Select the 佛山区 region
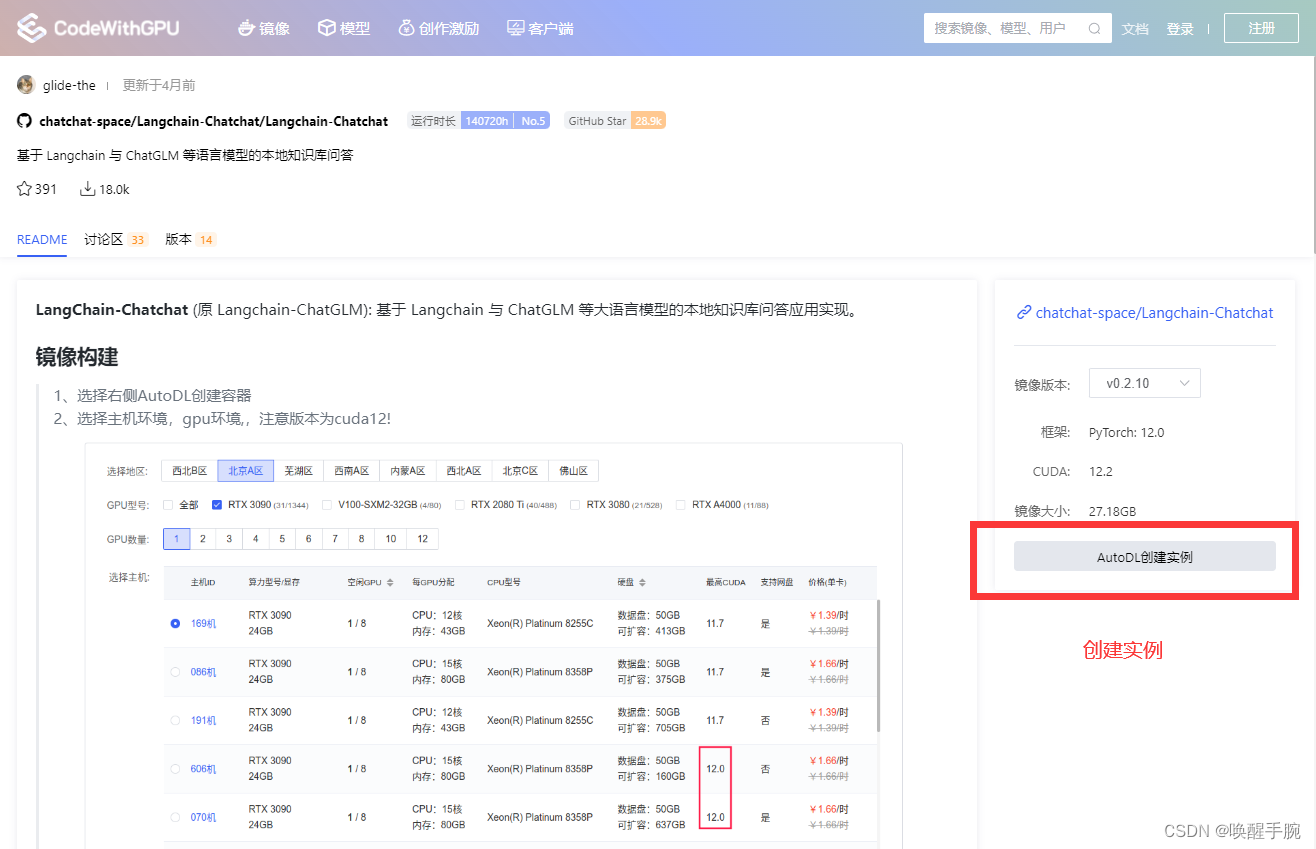 573,471
